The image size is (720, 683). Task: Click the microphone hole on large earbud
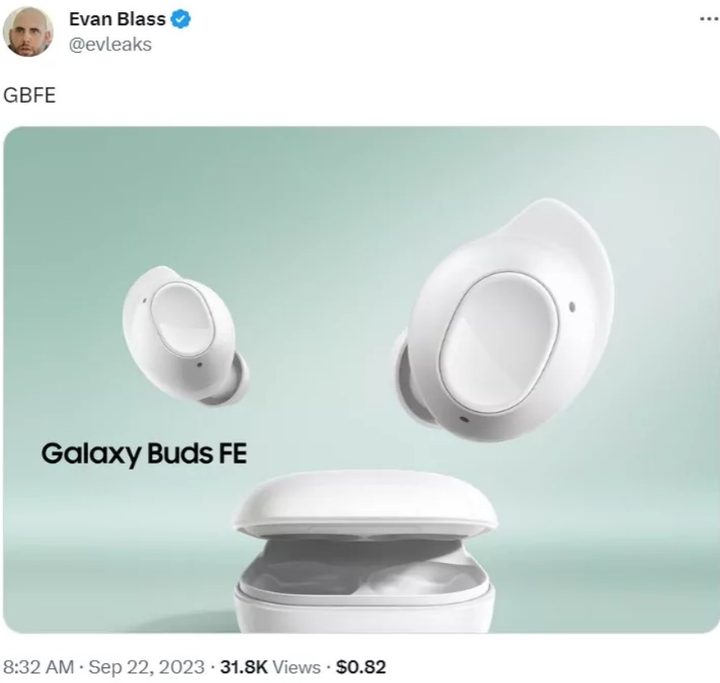tap(572, 306)
